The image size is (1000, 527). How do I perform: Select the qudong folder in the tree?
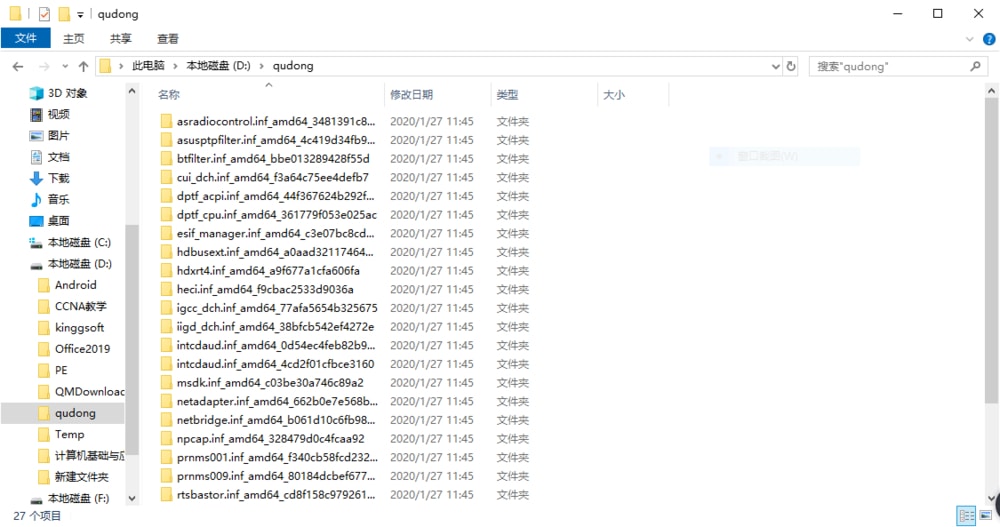62,413
